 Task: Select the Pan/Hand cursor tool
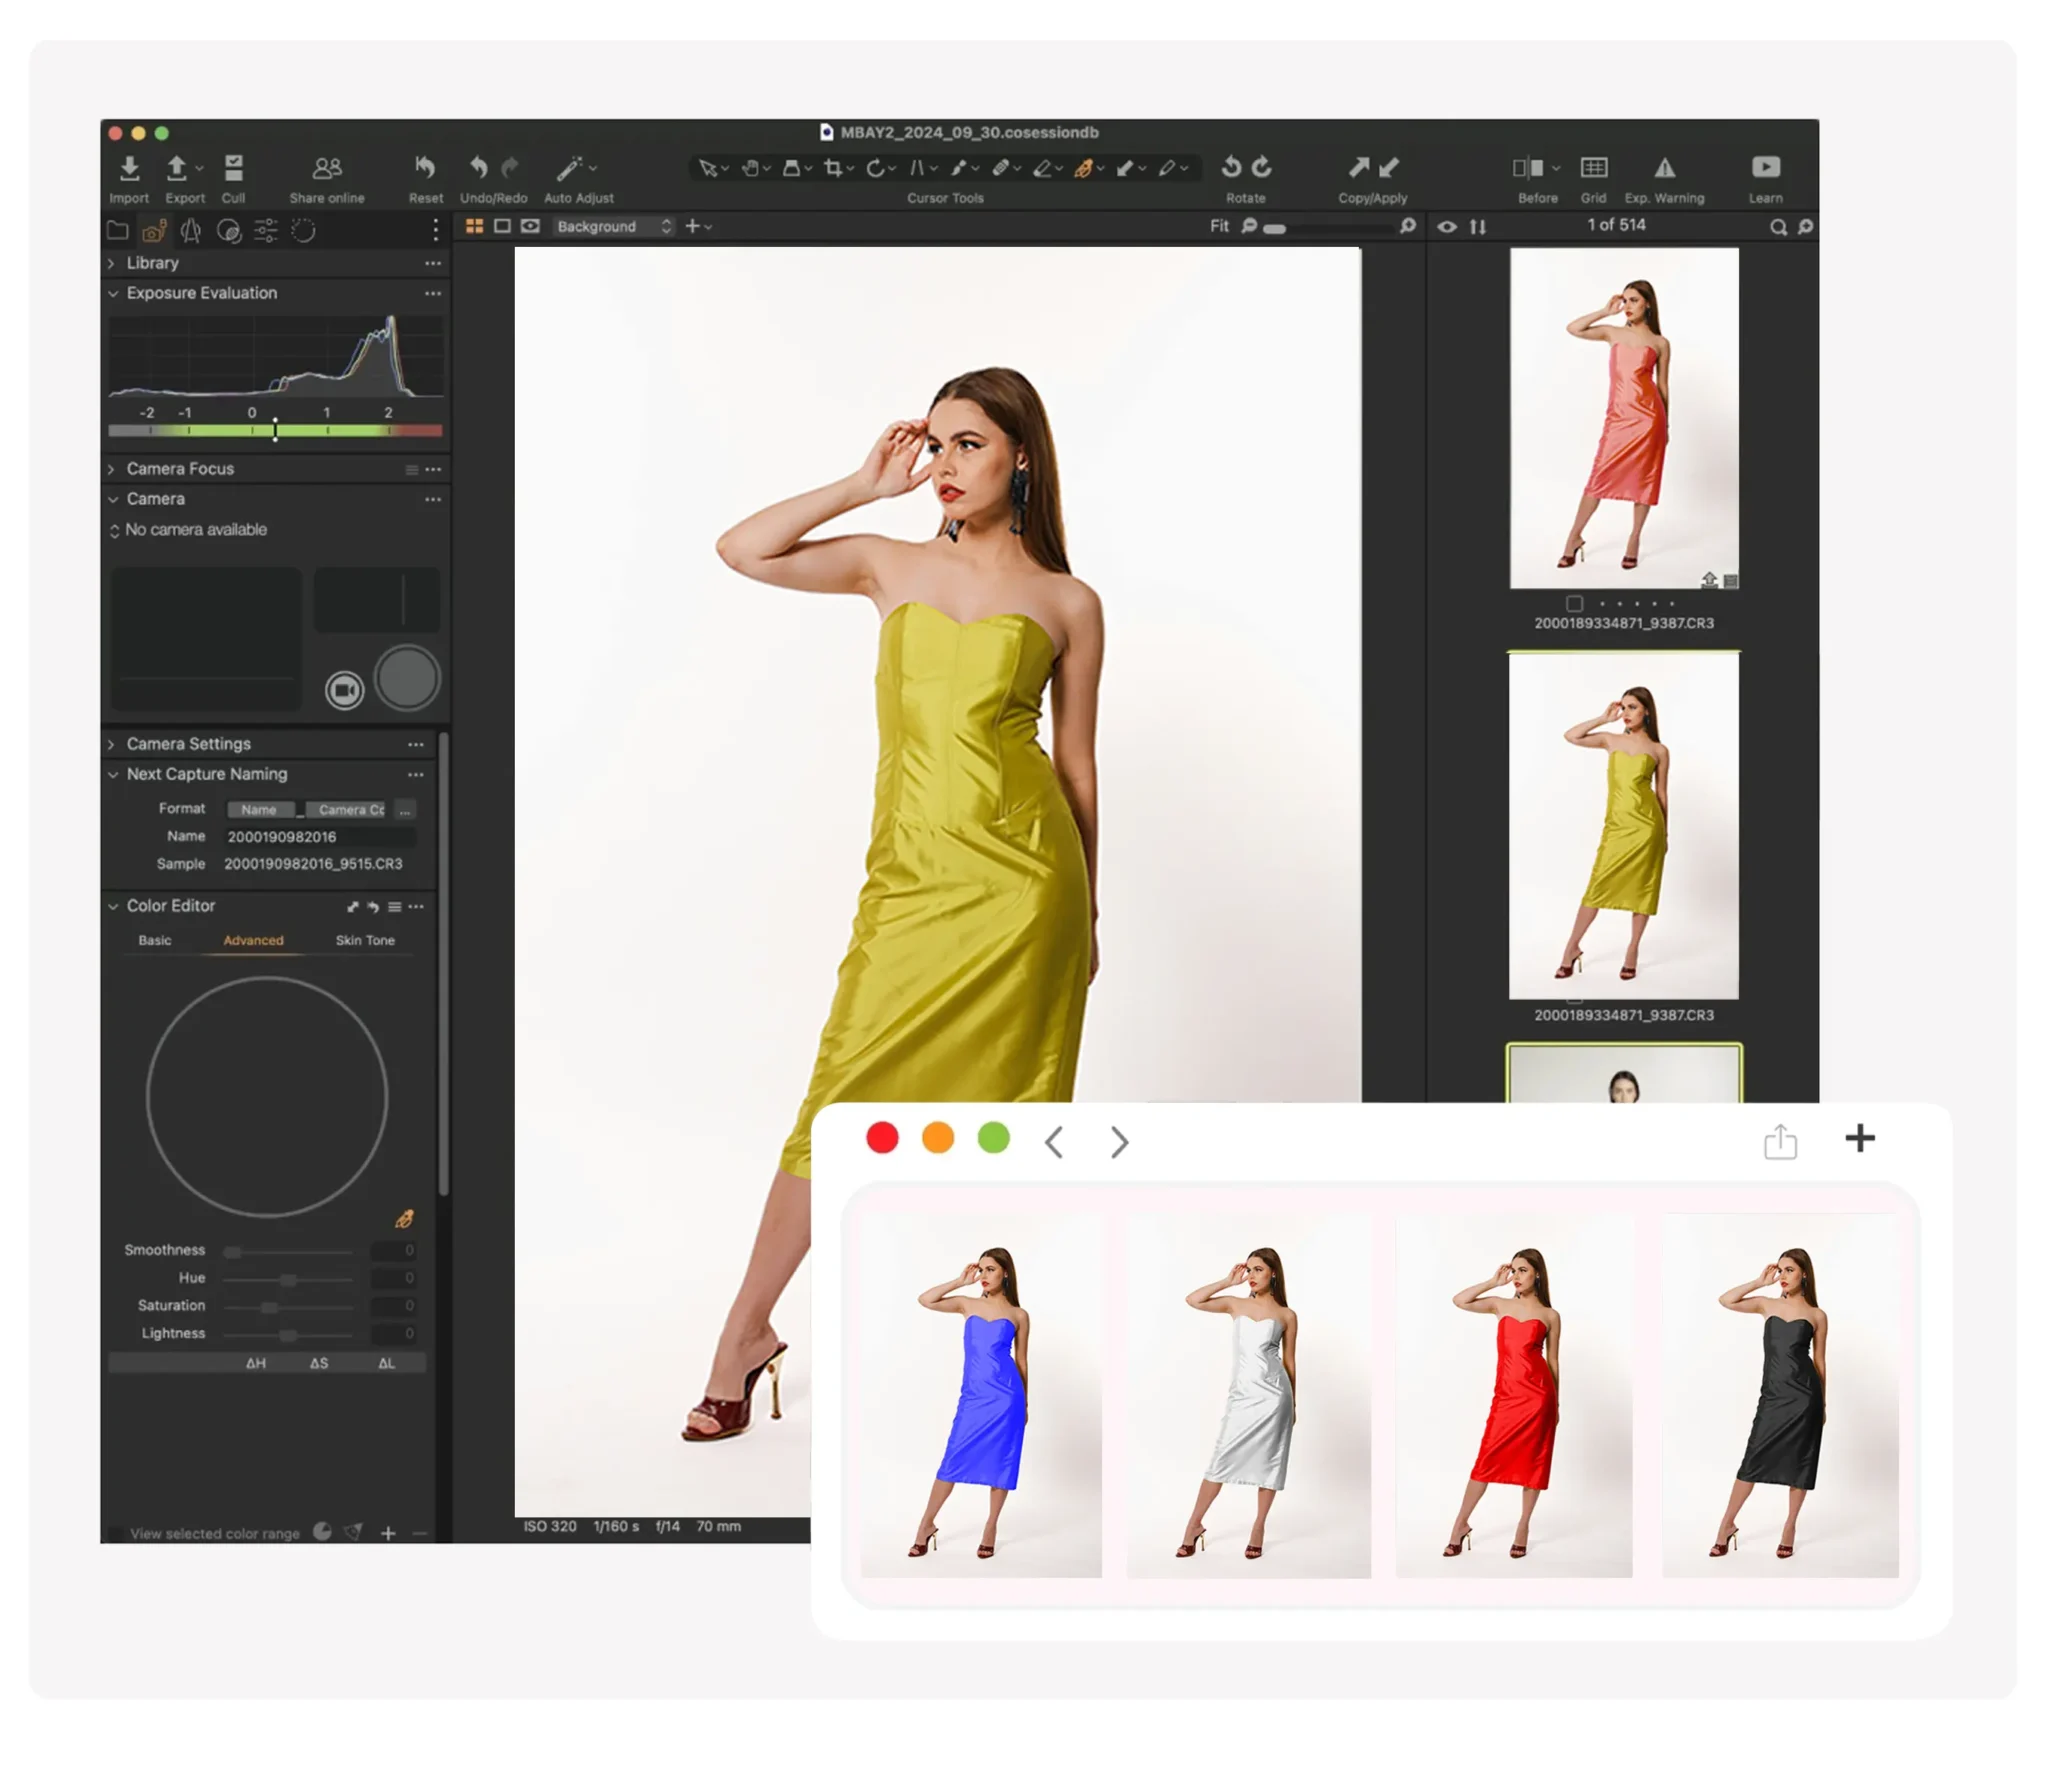tap(752, 168)
